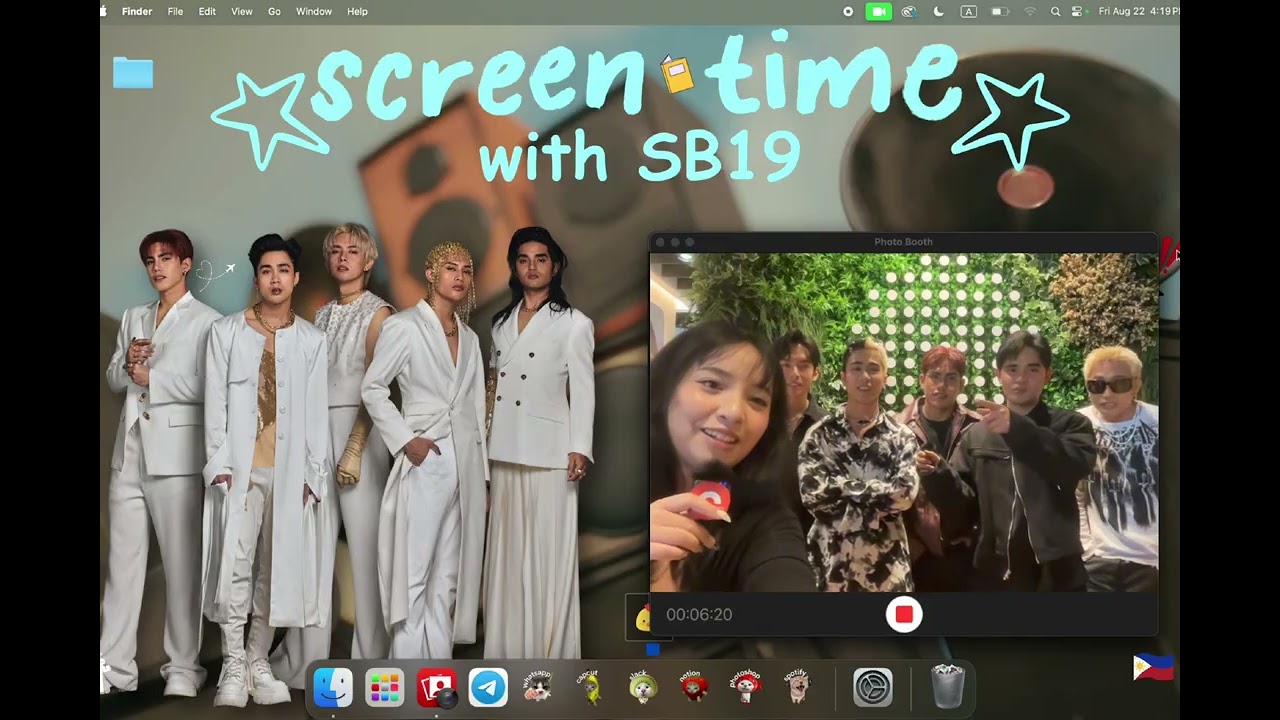Screen dimensions: 1280x720
Task: Click the green camera-in-use indicator
Action: (878, 11)
